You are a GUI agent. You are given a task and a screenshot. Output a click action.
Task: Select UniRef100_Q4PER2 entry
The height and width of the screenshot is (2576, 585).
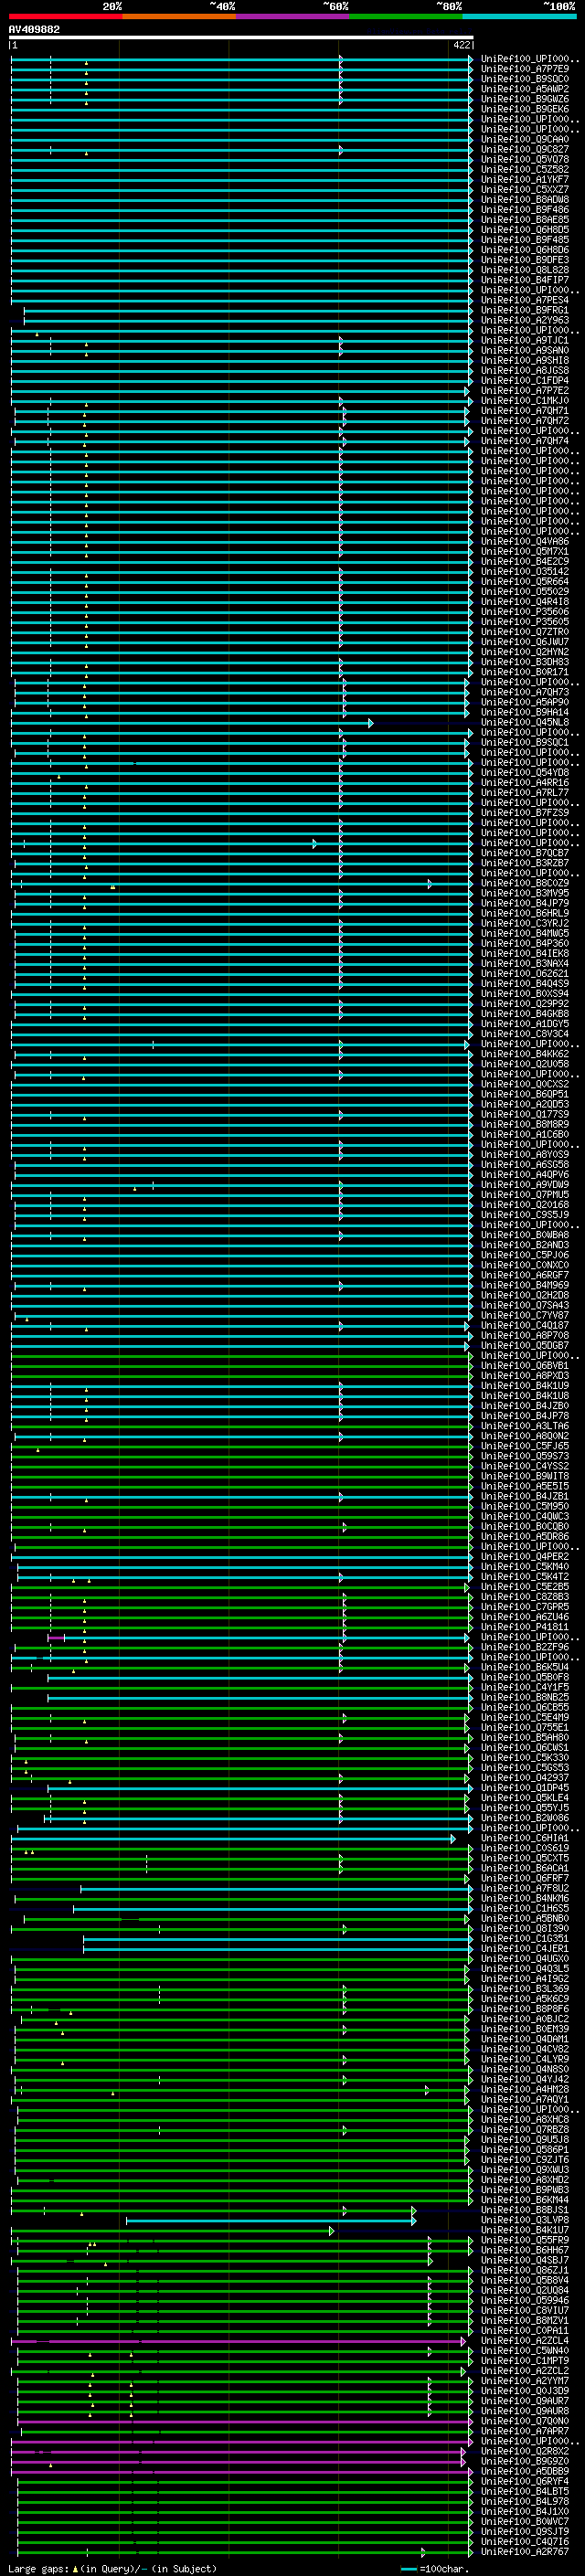click(x=524, y=1556)
